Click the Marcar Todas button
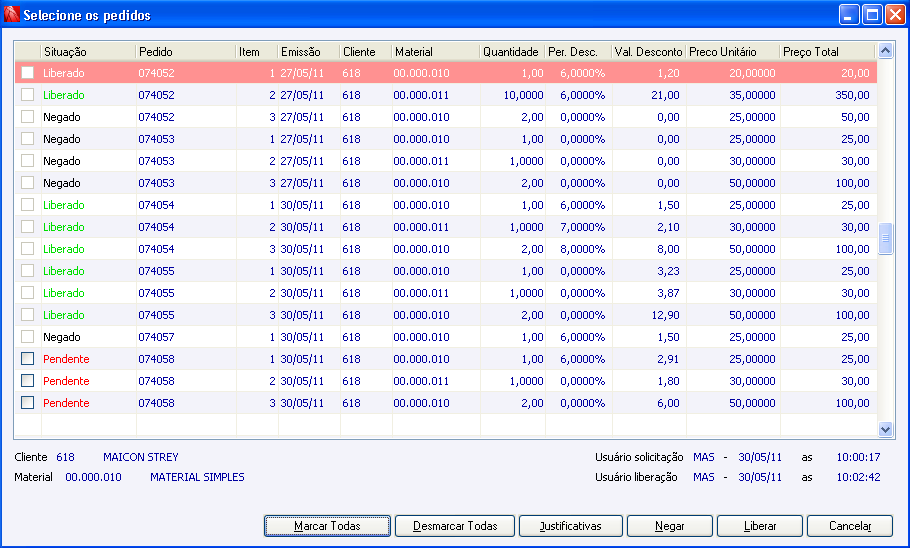The height and width of the screenshot is (548, 910). (x=327, y=526)
